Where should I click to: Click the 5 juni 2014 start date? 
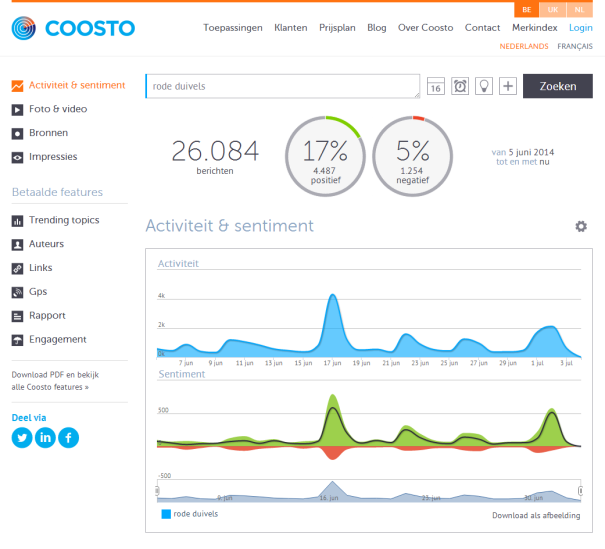tap(531, 152)
